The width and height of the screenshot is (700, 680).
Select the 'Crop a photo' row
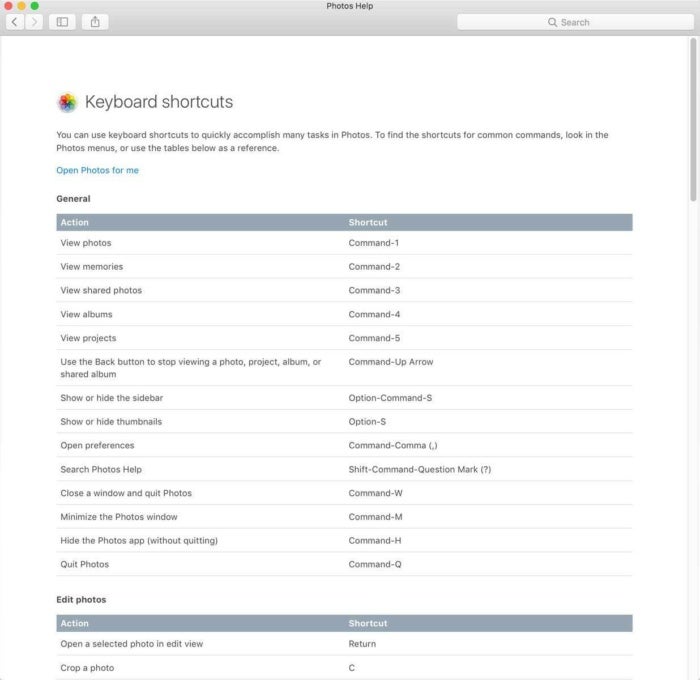[344, 668]
